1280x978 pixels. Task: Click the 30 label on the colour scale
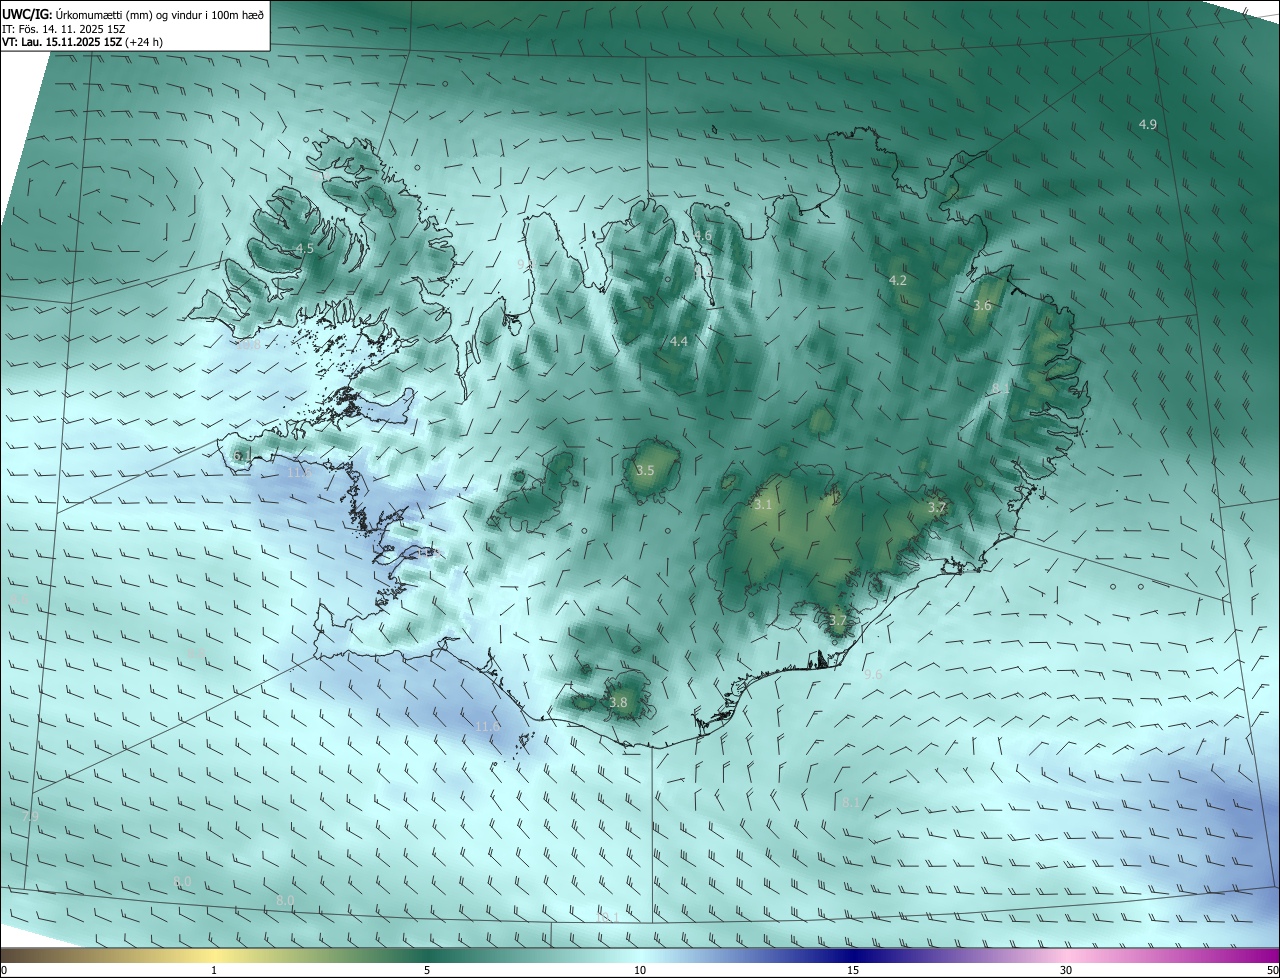click(x=1066, y=970)
